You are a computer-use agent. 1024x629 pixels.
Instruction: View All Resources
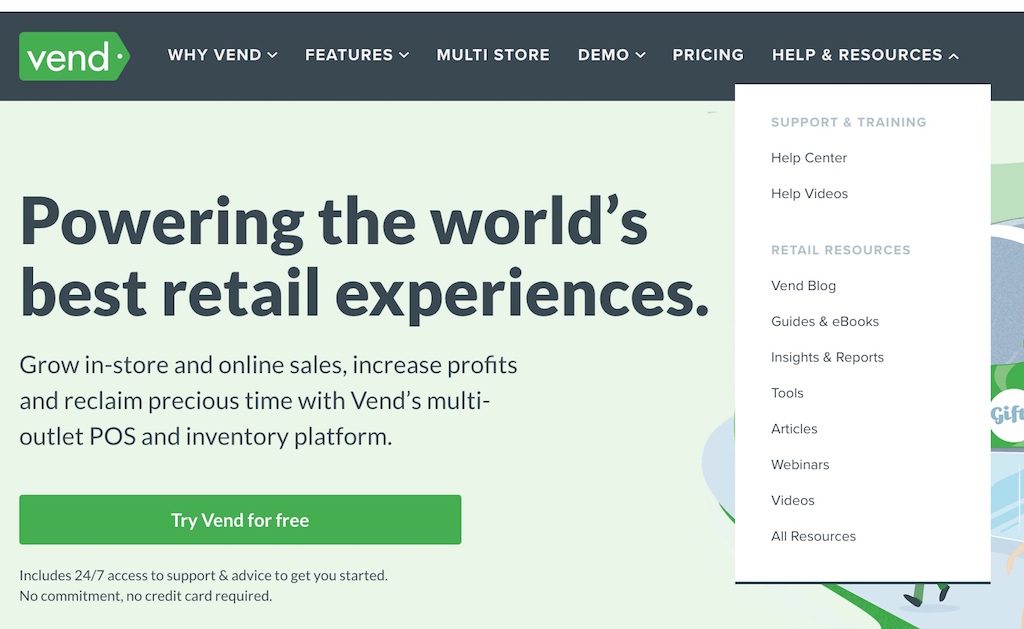(x=813, y=536)
